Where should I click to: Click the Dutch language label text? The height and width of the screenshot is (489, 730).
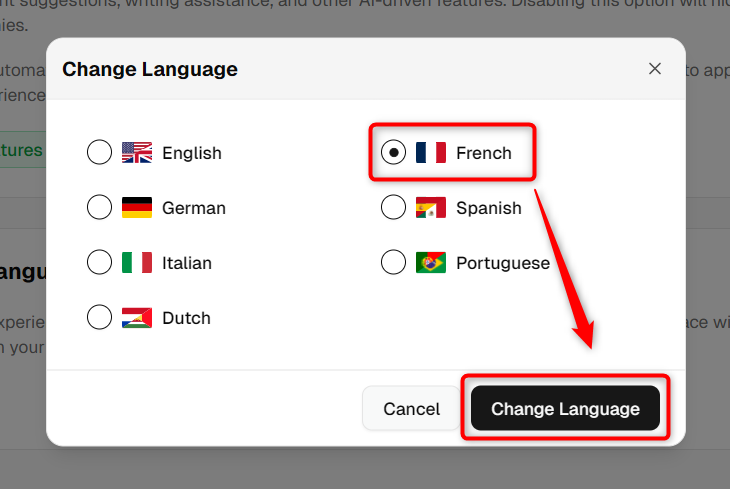click(x=186, y=318)
